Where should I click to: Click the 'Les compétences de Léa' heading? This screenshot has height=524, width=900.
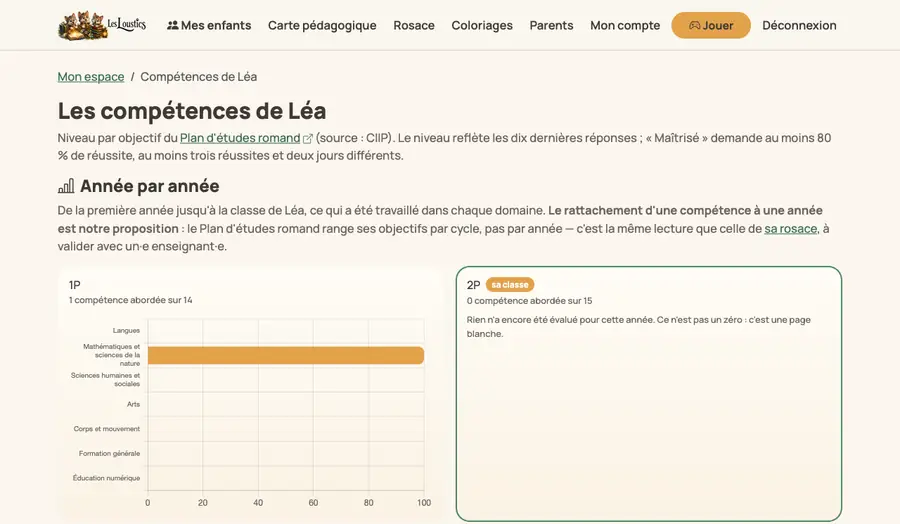tap(192, 111)
